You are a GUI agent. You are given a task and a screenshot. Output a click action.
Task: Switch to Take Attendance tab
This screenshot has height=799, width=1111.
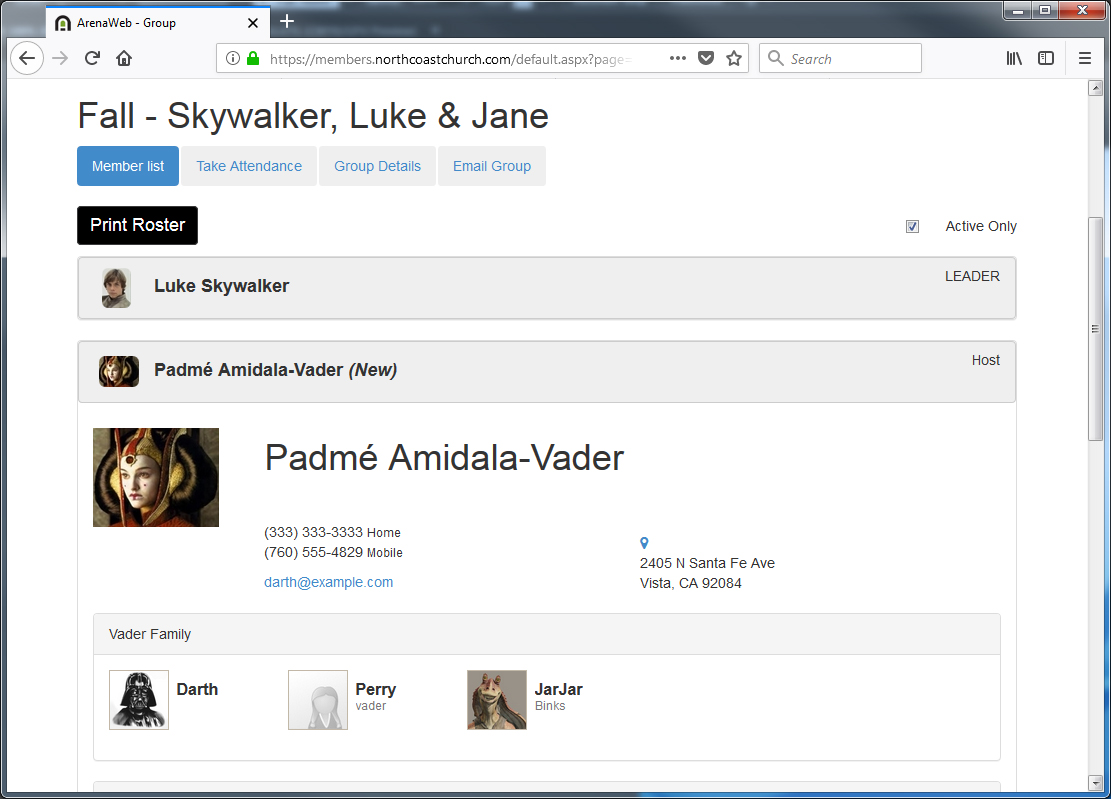(x=249, y=166)
